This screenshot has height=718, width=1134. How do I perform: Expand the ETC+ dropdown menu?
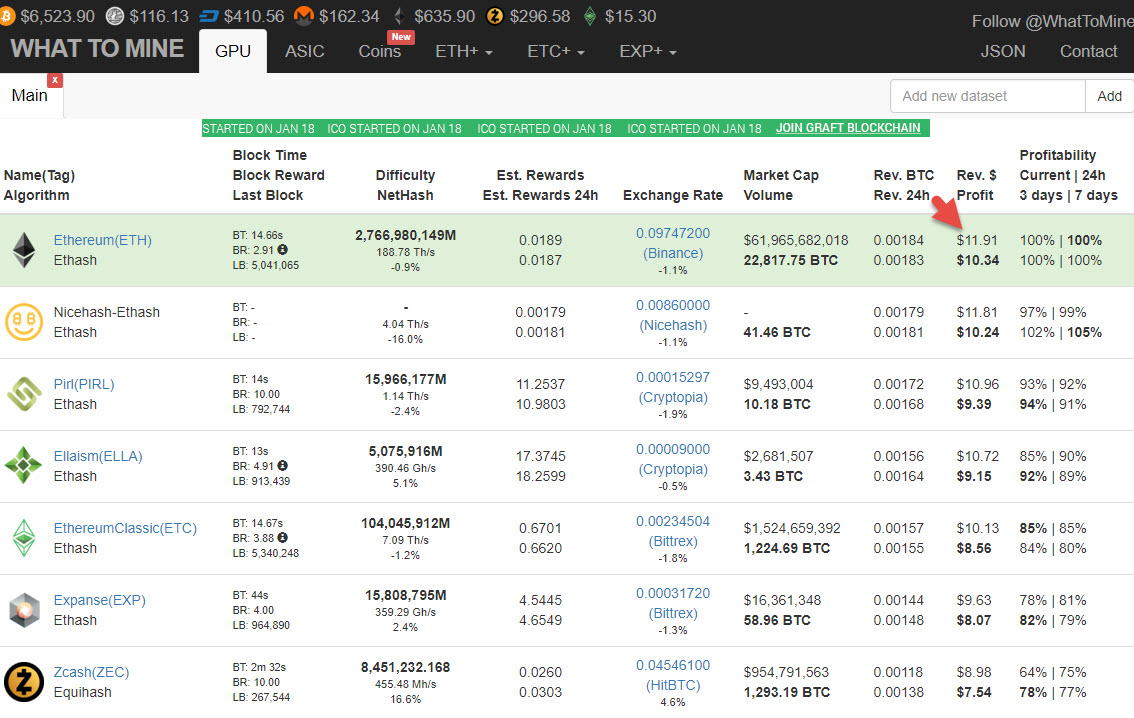tap(555, 51)
